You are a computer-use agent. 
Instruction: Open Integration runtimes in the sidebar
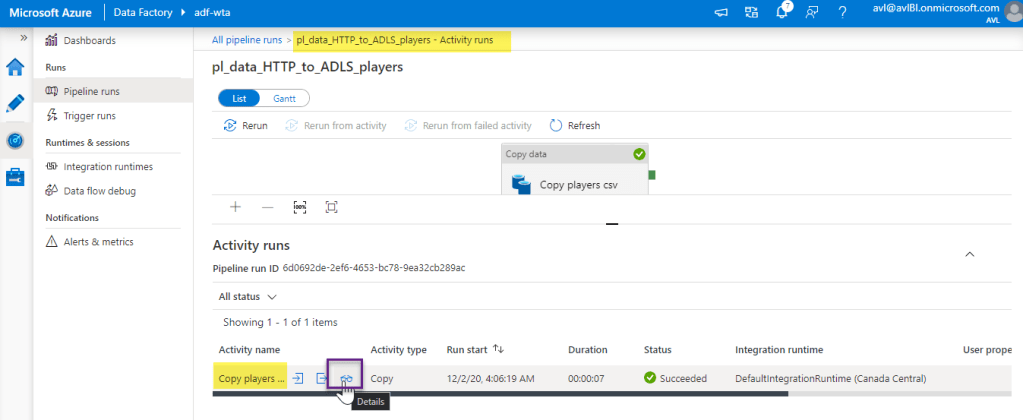click(x=107, y=166)
